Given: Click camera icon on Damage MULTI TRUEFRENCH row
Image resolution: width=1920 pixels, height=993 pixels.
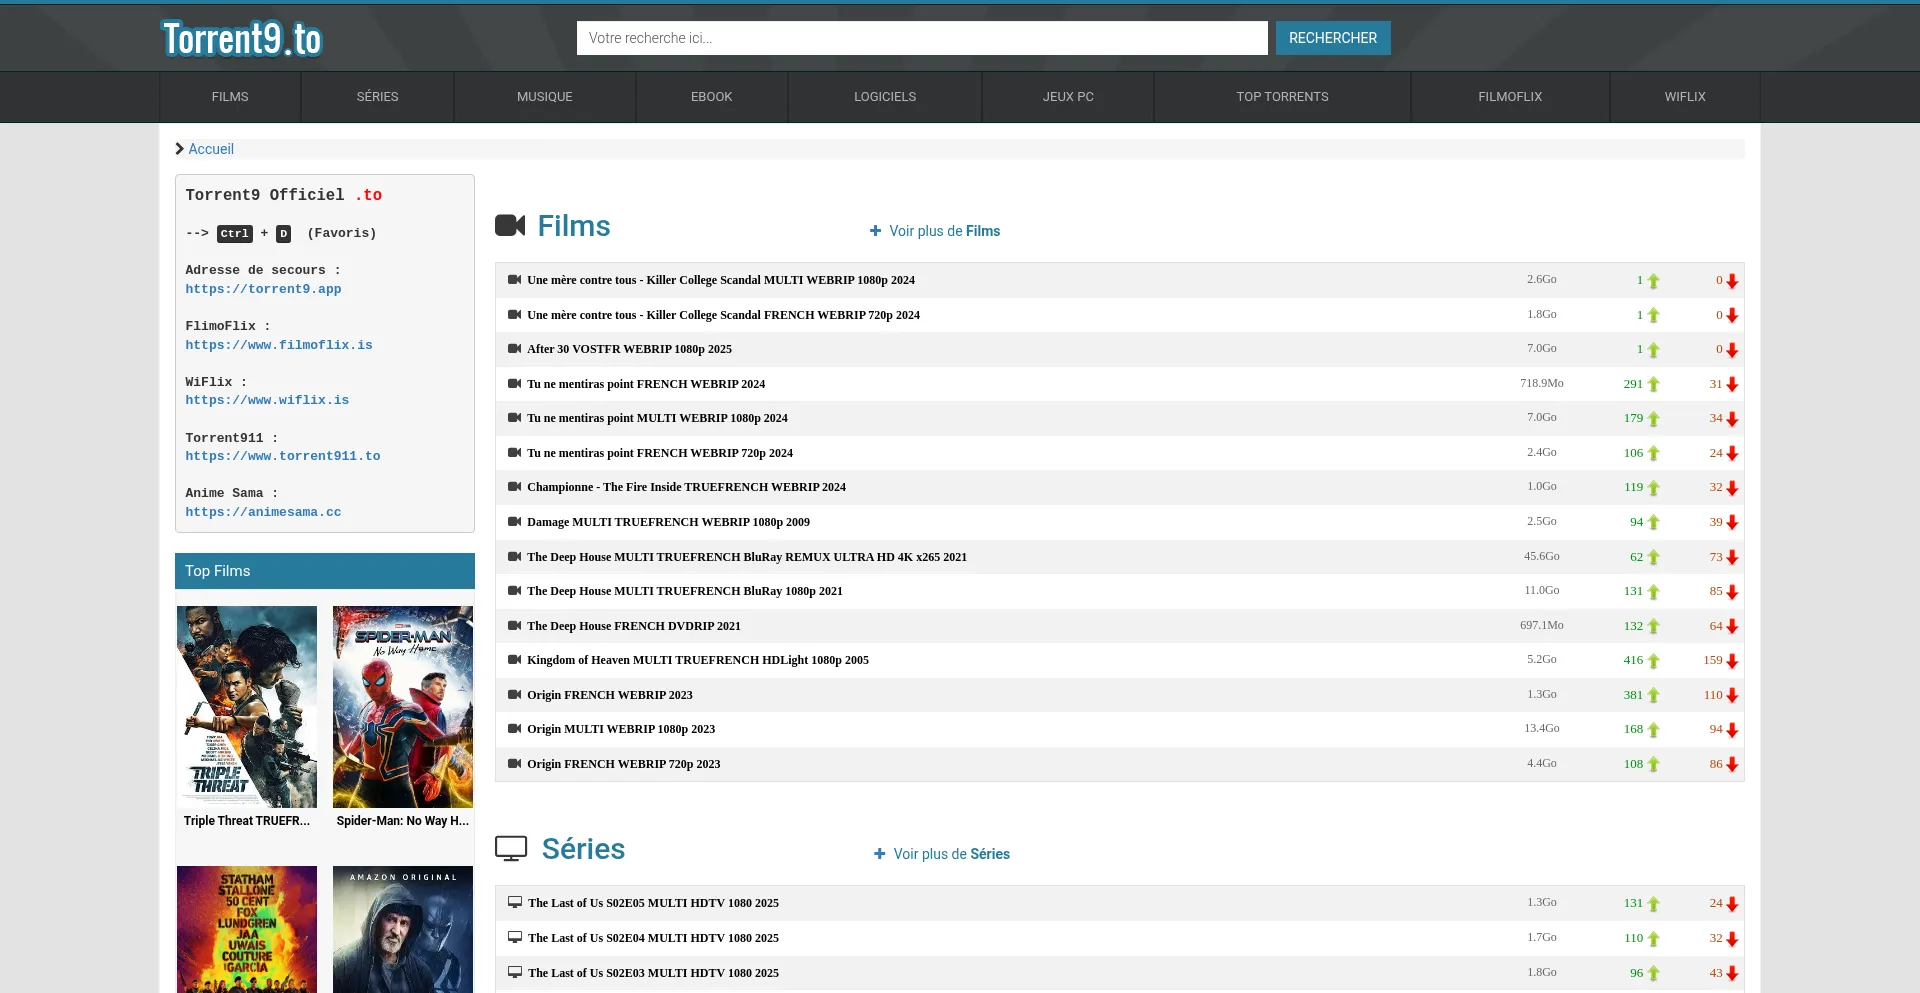Looking at the screenshot, I should [515, 522].
